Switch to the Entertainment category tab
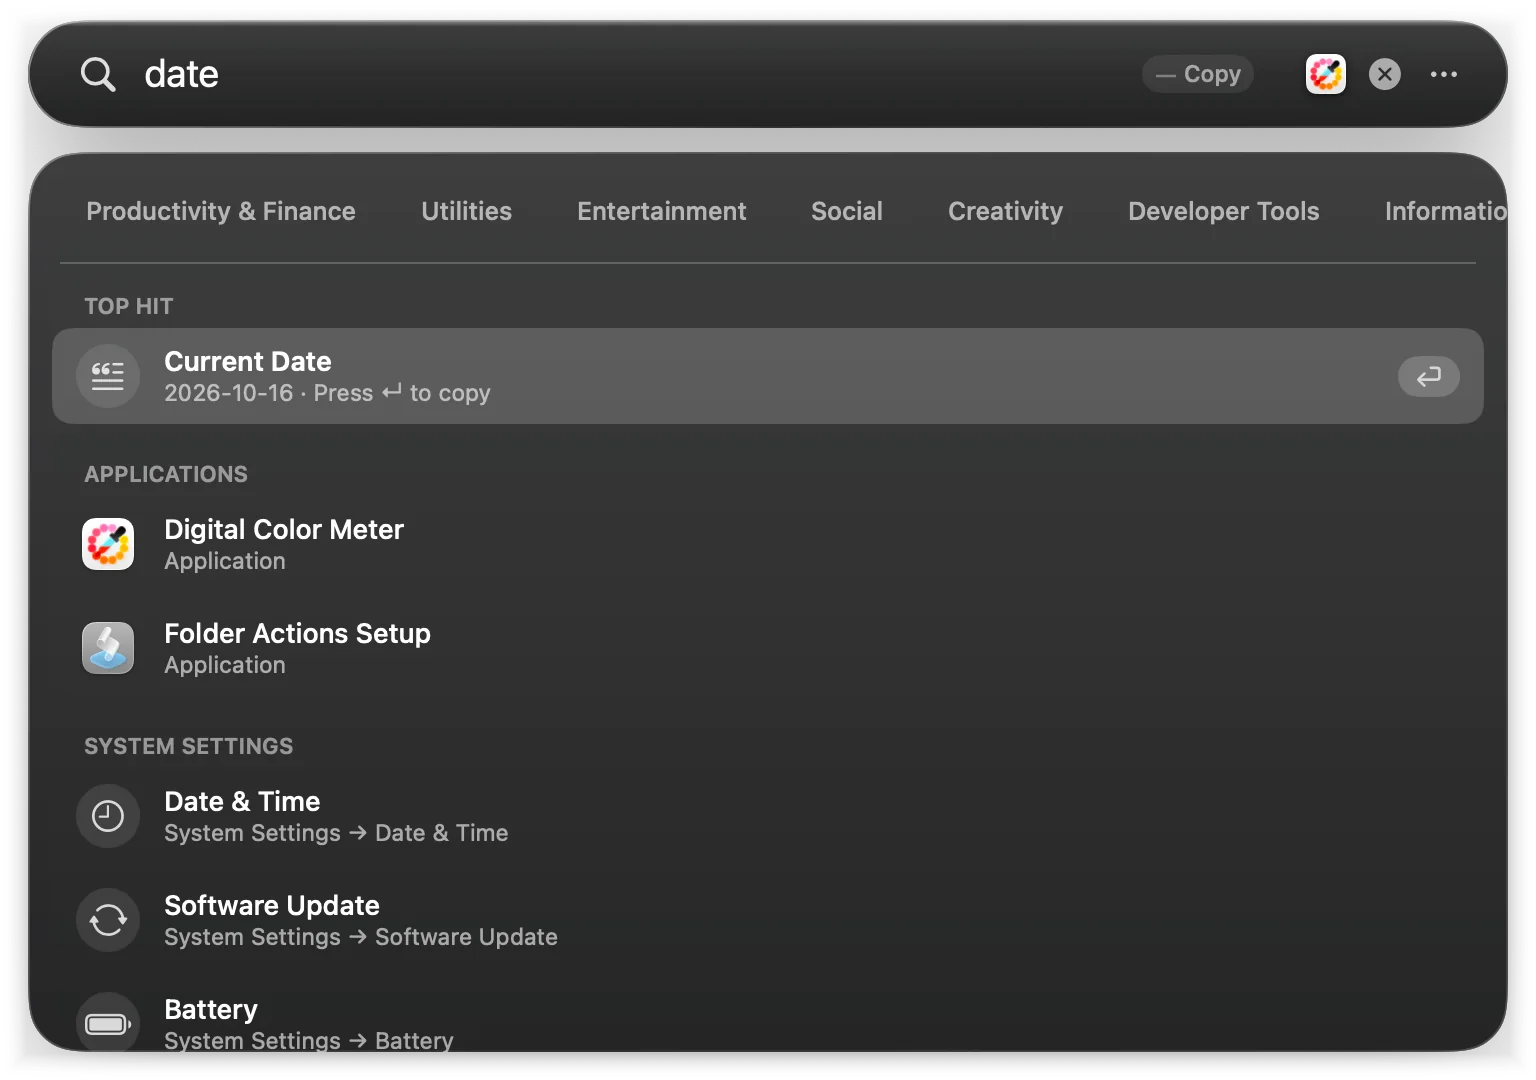 click(661, 211)
